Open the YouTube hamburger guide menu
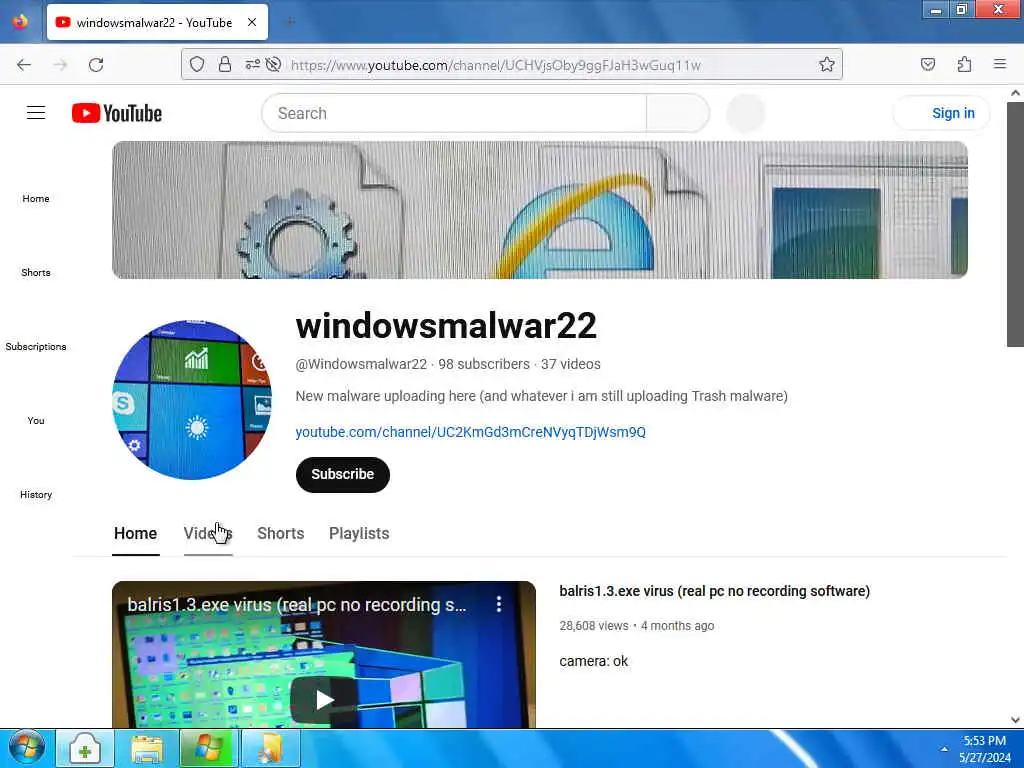Screen dimensions: 1024x768 [x=36, y=113]
